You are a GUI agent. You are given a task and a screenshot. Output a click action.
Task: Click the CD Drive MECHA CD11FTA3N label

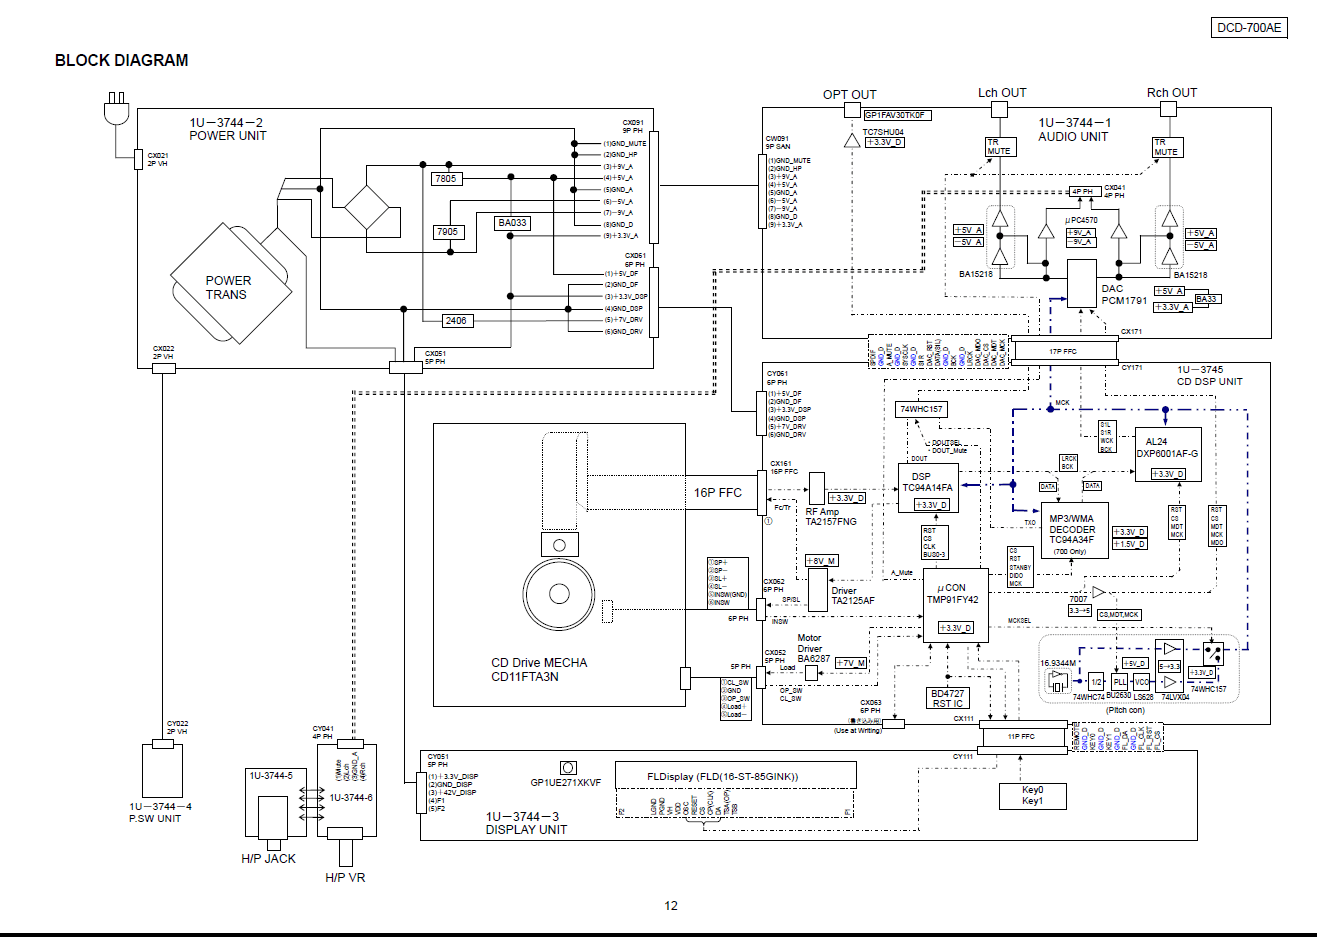(x=539, y=670)
